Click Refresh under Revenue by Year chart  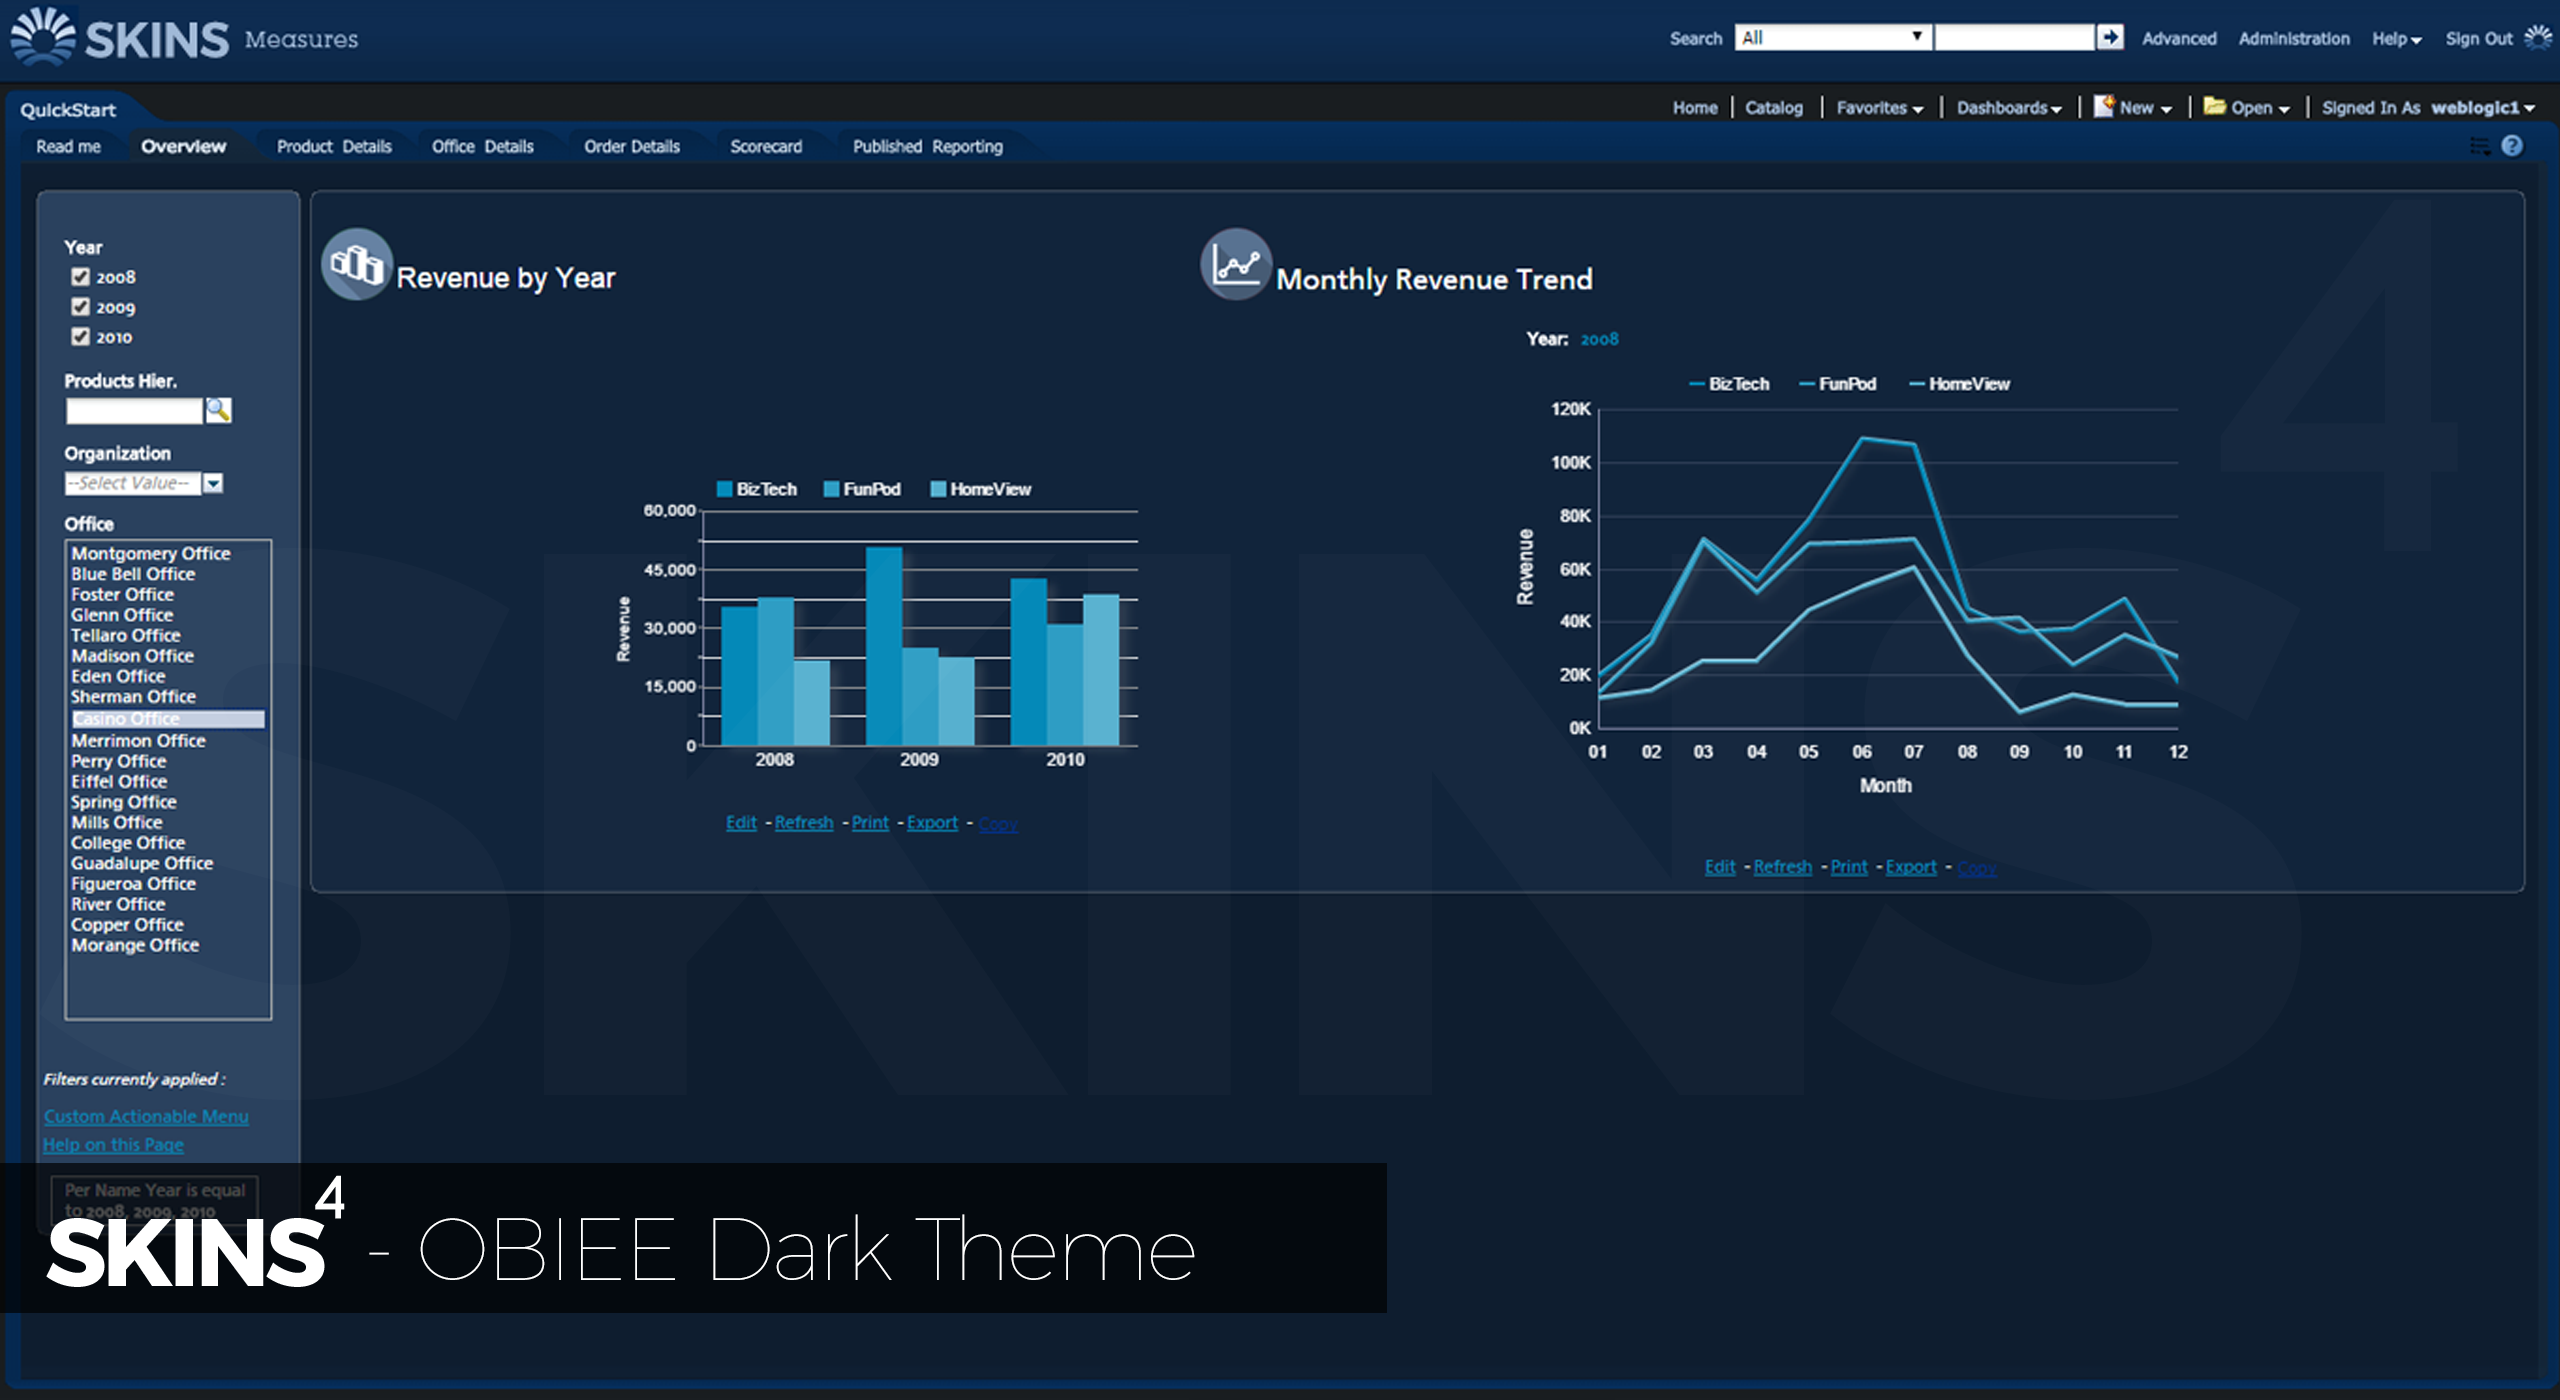804,822
